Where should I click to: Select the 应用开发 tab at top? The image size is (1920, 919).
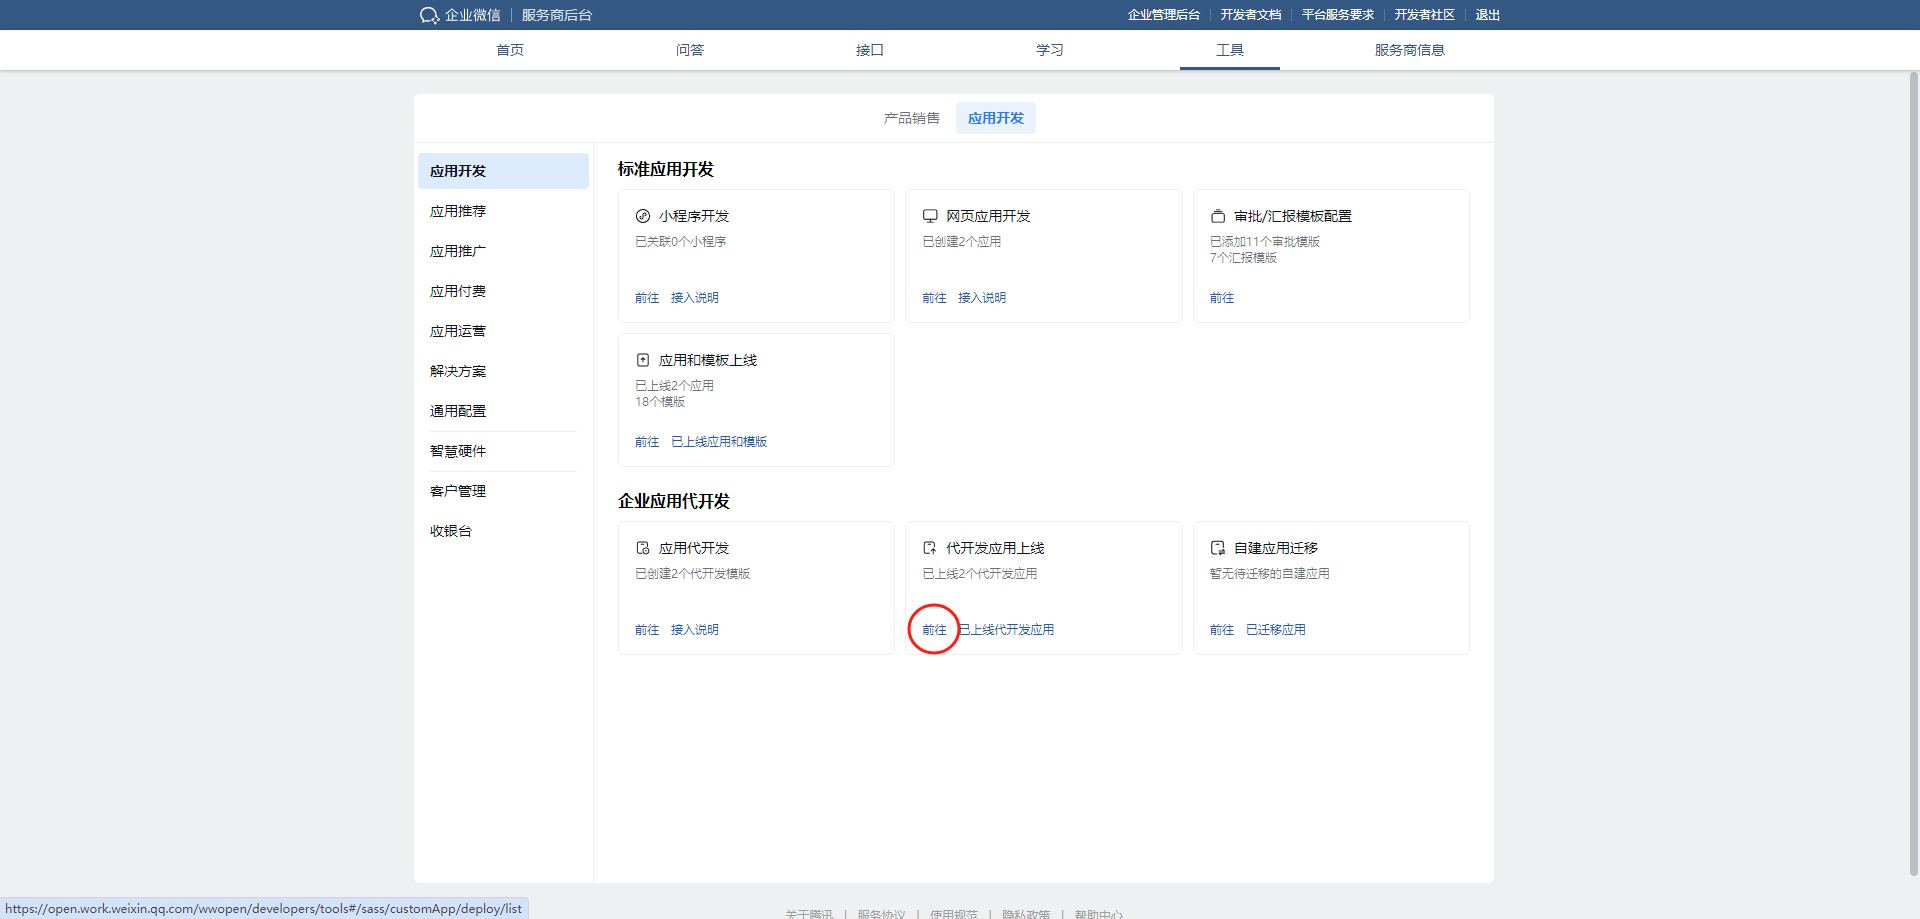(x=995, y=118)
